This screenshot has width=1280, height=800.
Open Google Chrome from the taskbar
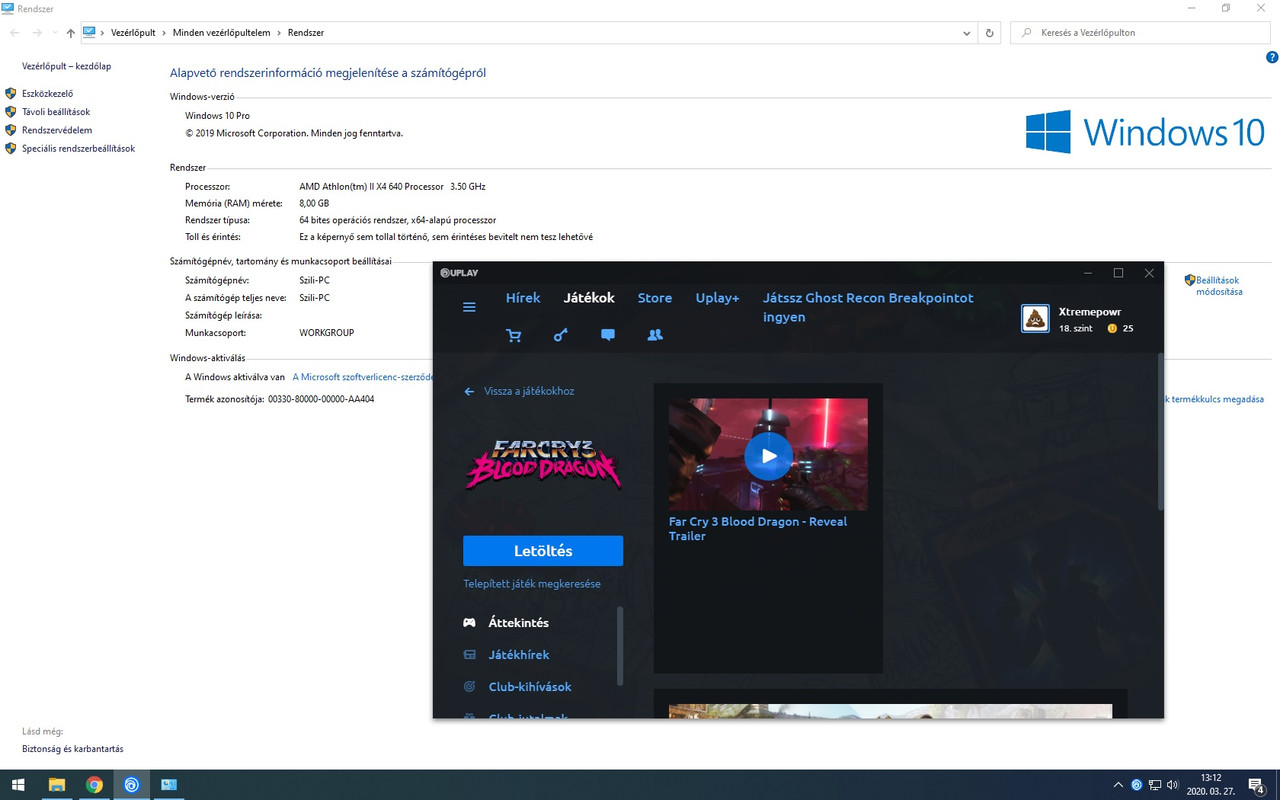point(94,785)
